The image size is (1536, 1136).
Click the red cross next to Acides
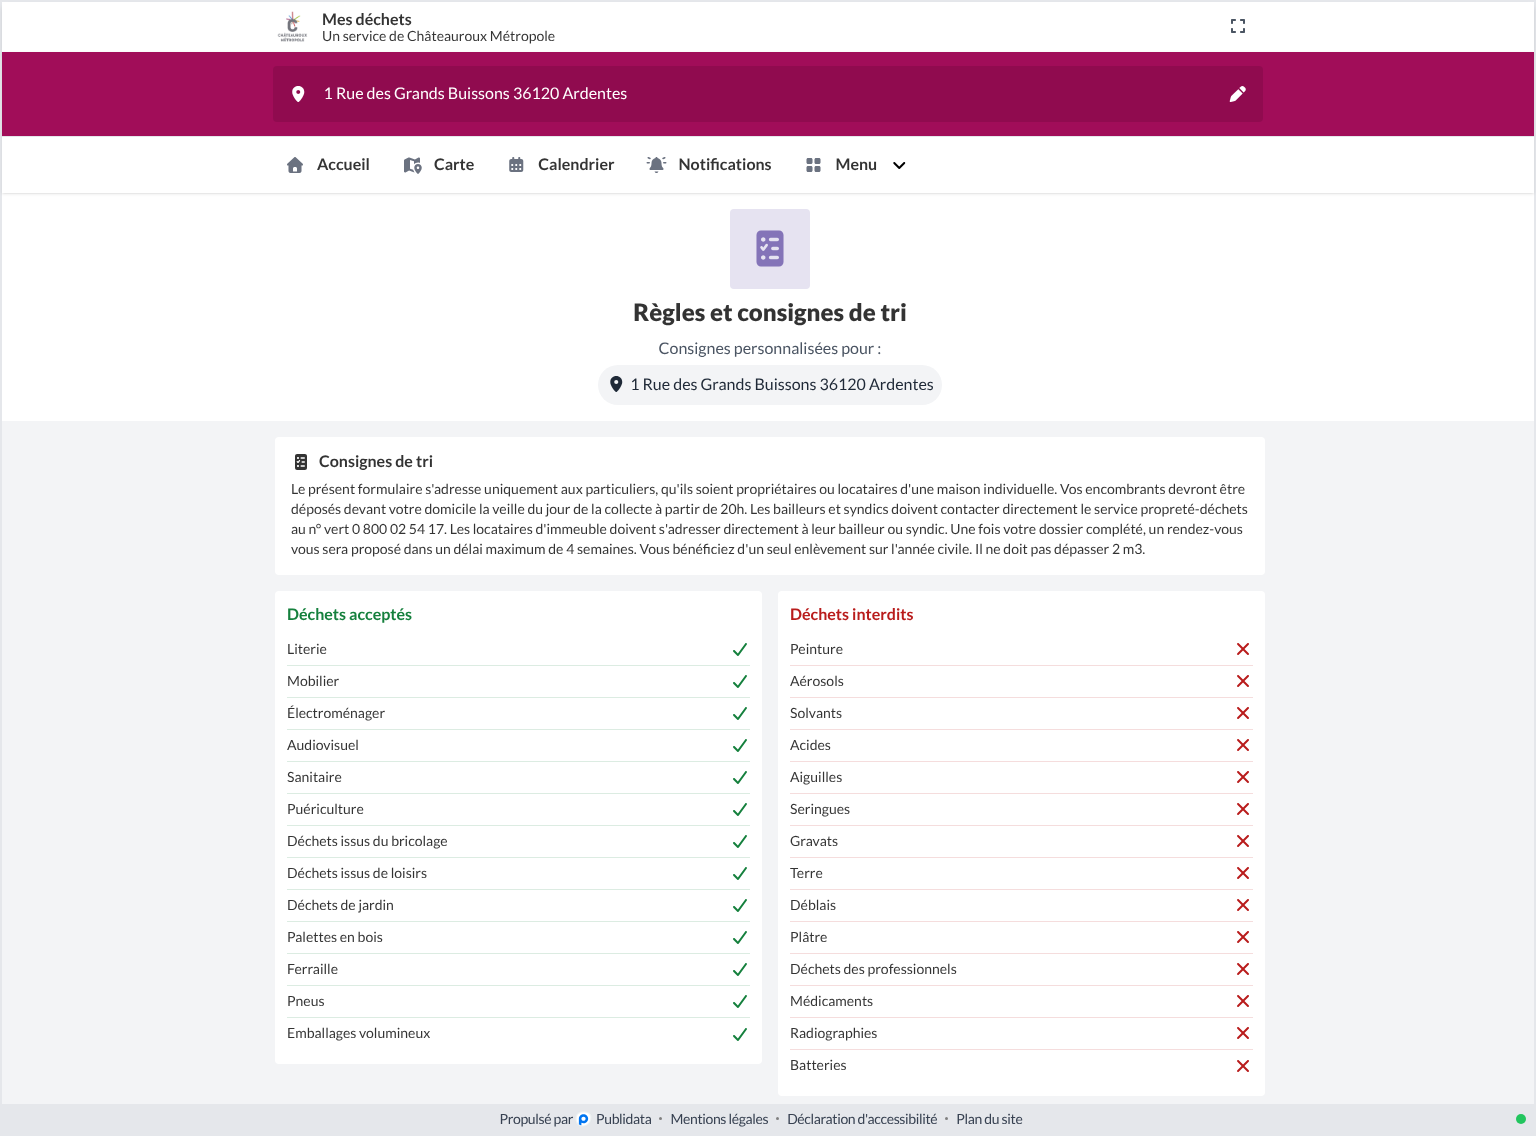click(x=1243, y=745)
